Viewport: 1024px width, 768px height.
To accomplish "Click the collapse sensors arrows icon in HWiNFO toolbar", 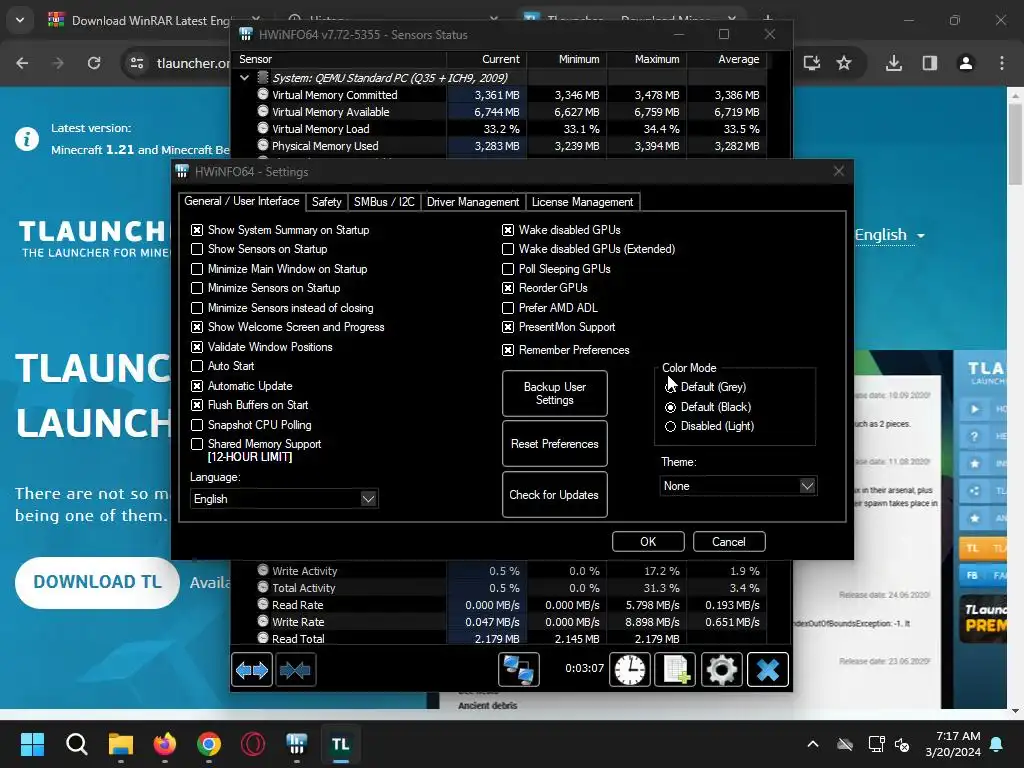I will [x=295, y=669].
